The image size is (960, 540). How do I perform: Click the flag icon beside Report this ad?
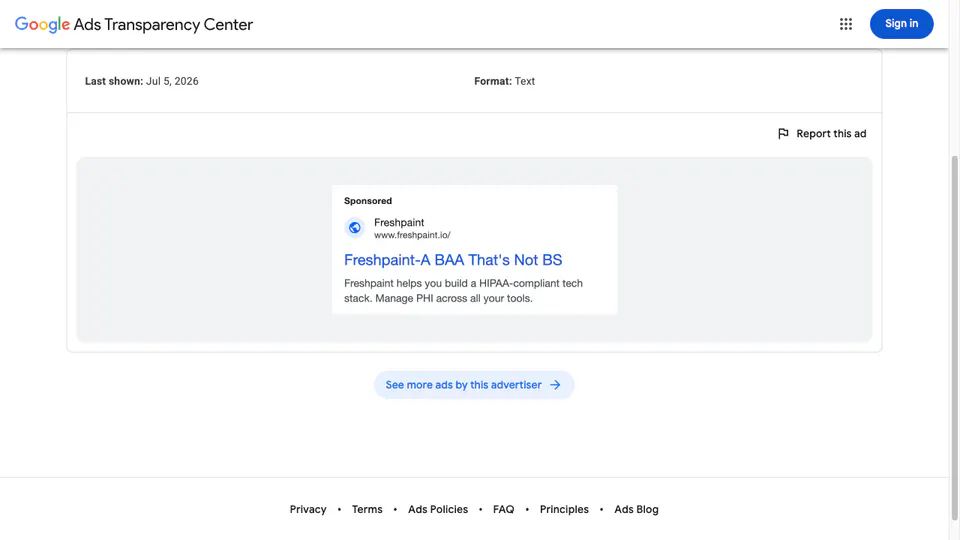coord(783,133)
